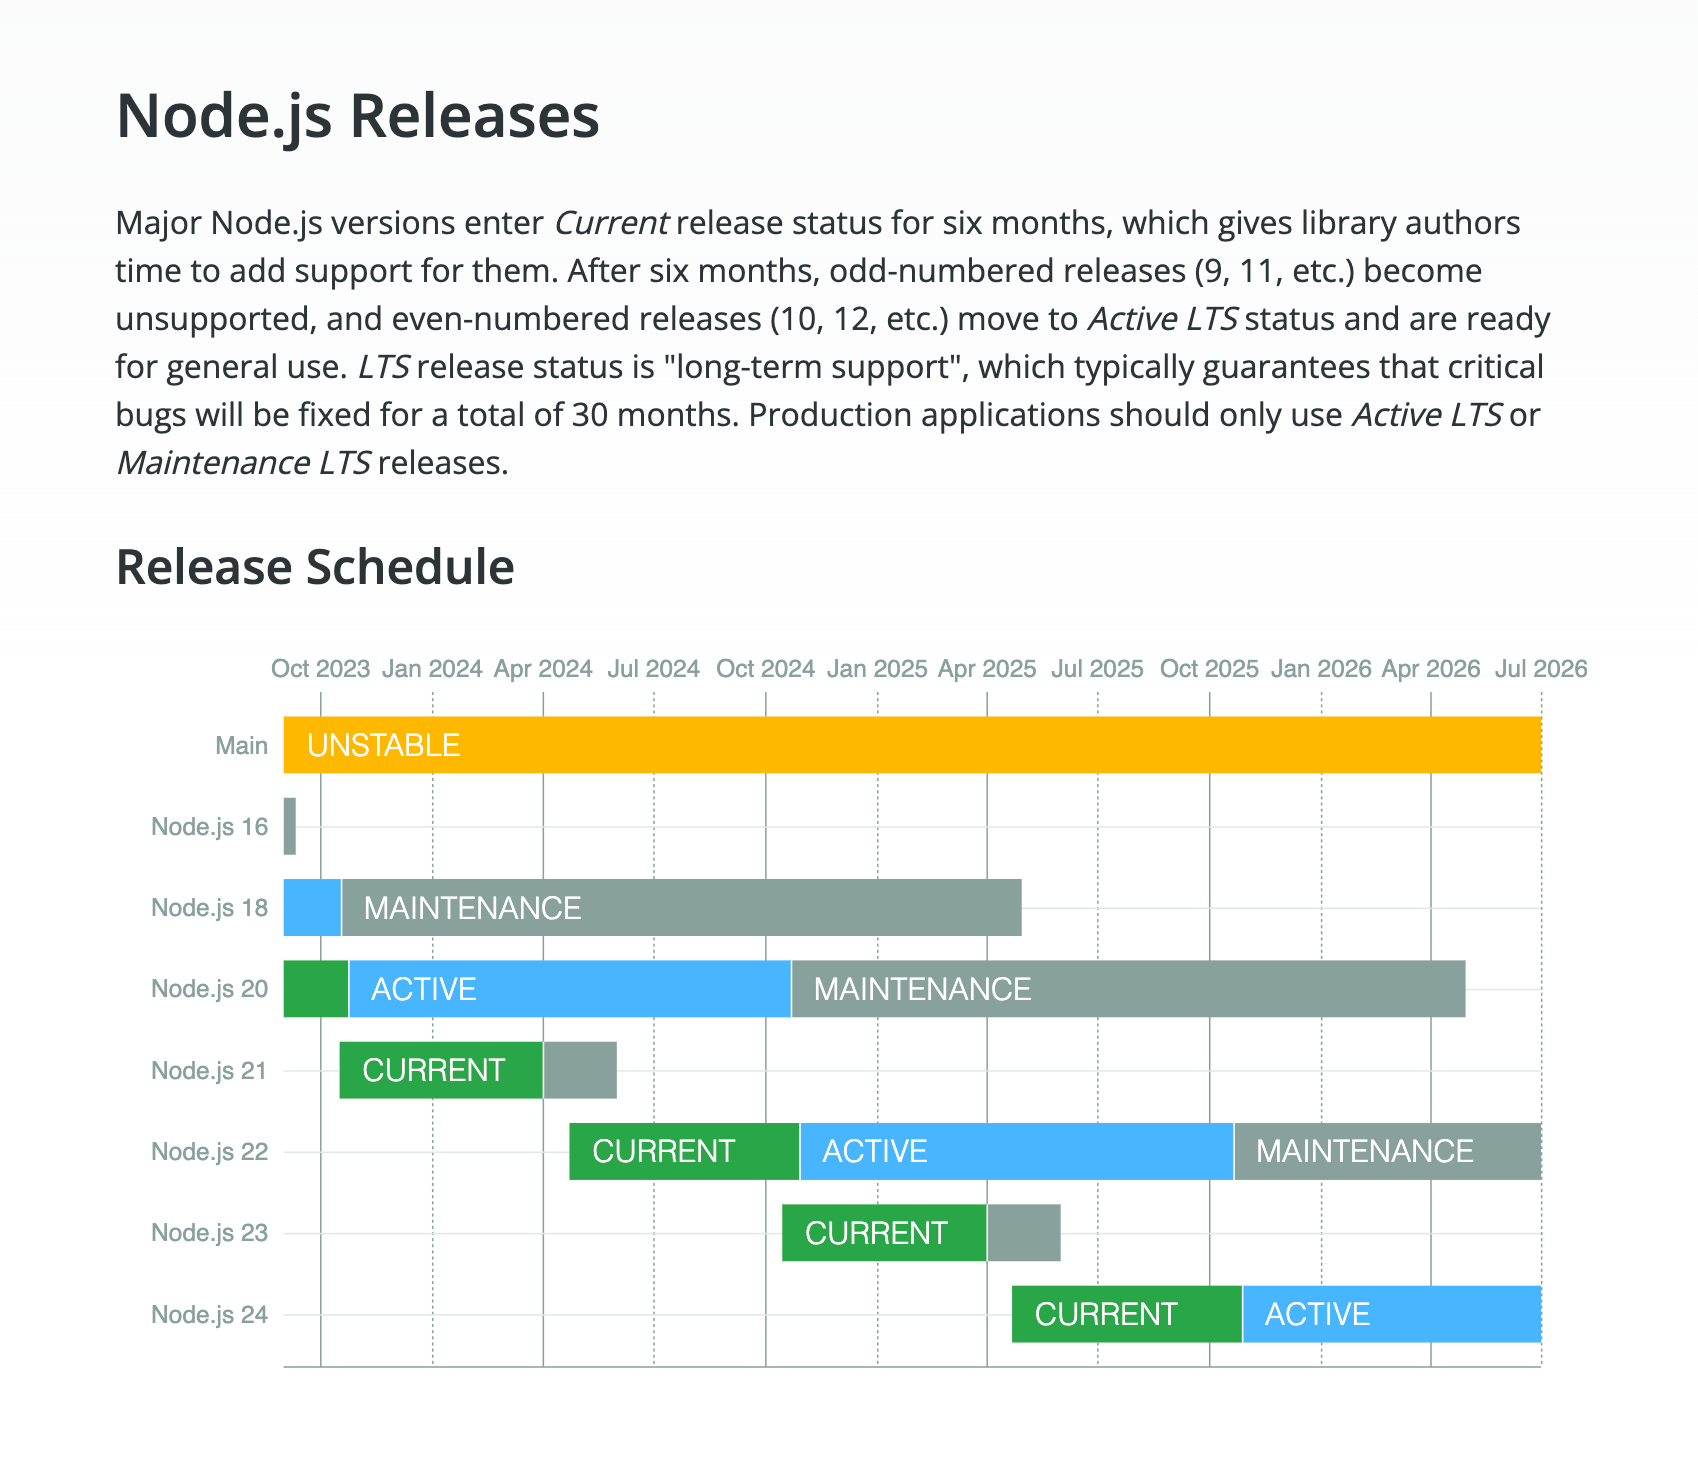Viewport: 1698px width, 1466px height.
Task: Click the Apr 2026 axis label
Action: (x=1431, y=669)
